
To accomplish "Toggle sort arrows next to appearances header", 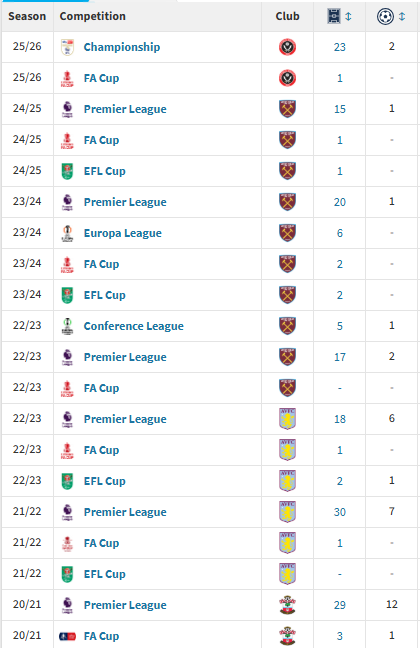I will (x=348, y=17).
